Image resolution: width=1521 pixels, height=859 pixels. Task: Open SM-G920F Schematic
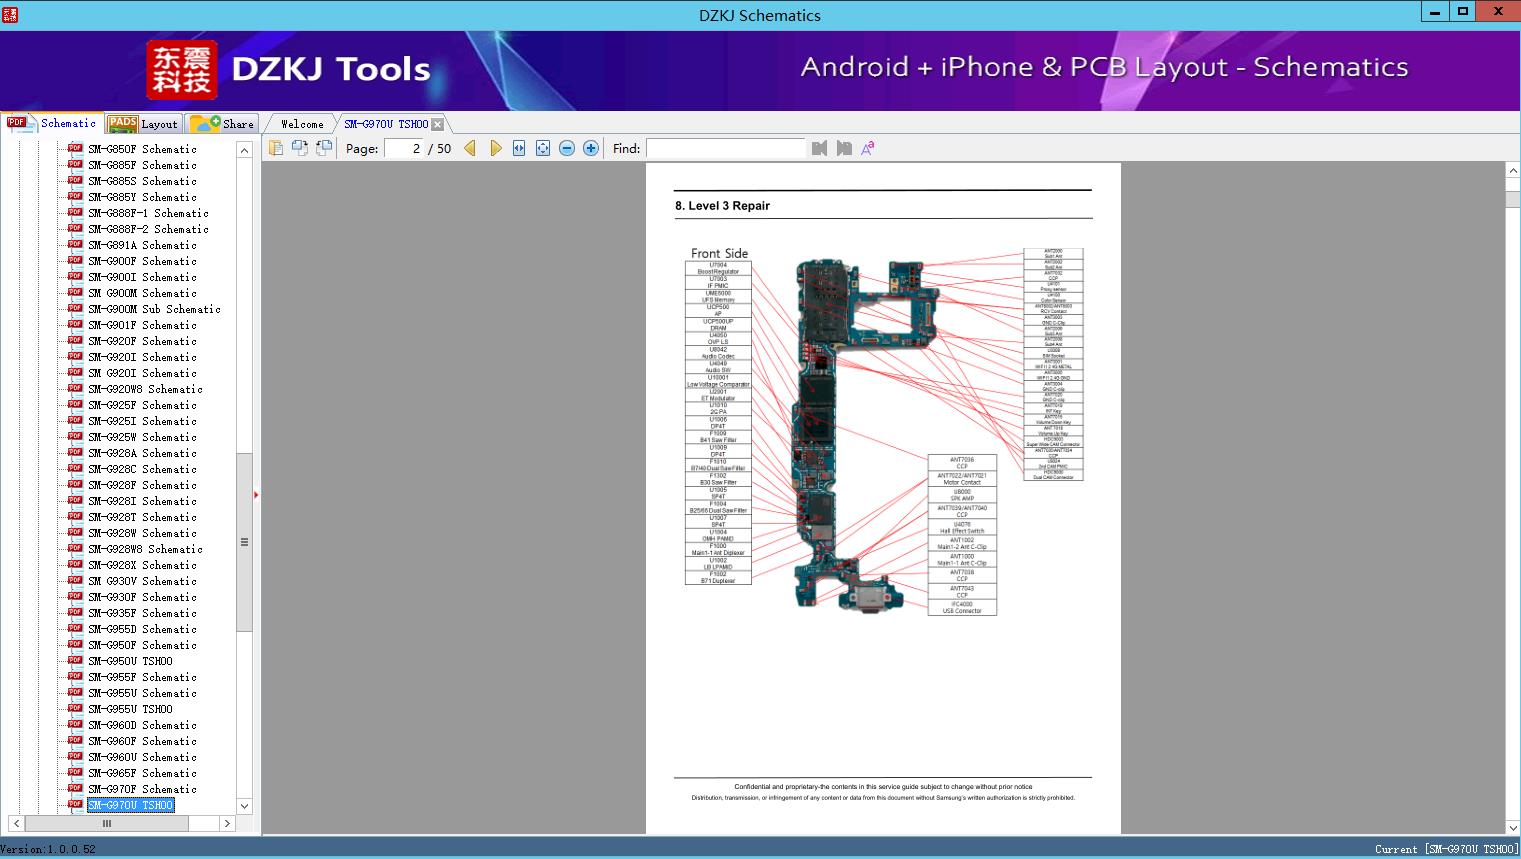(142, 341)
